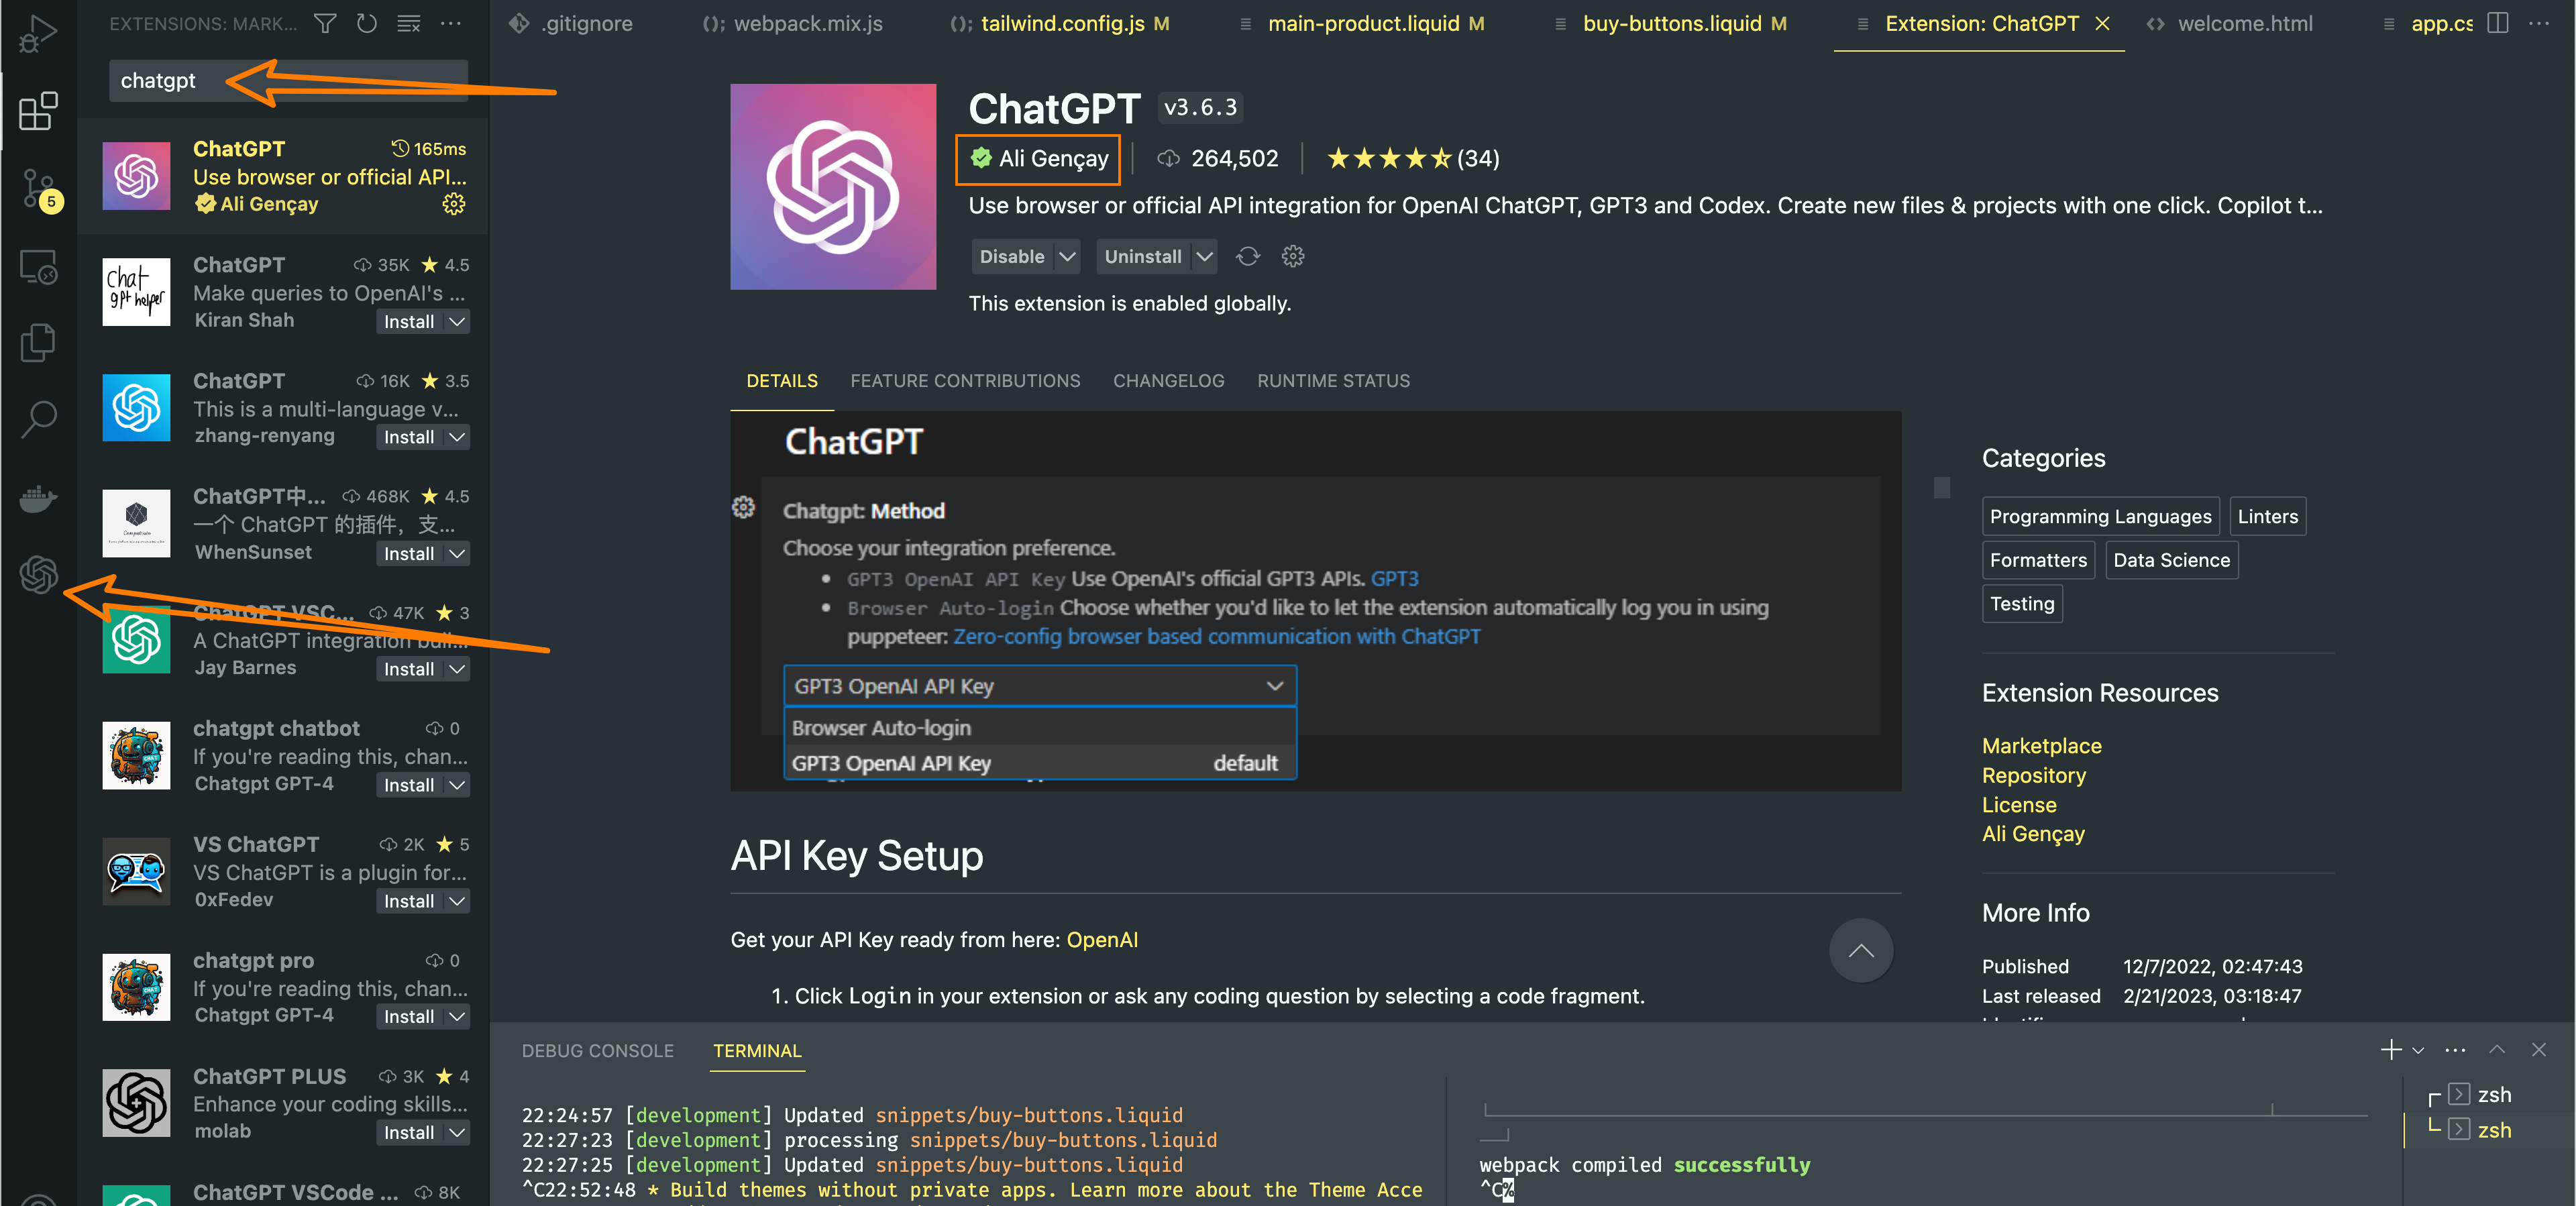Screen dimensions: 2576x1206
Task: Expand Disable button dropdown arrow
Action: (1067, 257)
